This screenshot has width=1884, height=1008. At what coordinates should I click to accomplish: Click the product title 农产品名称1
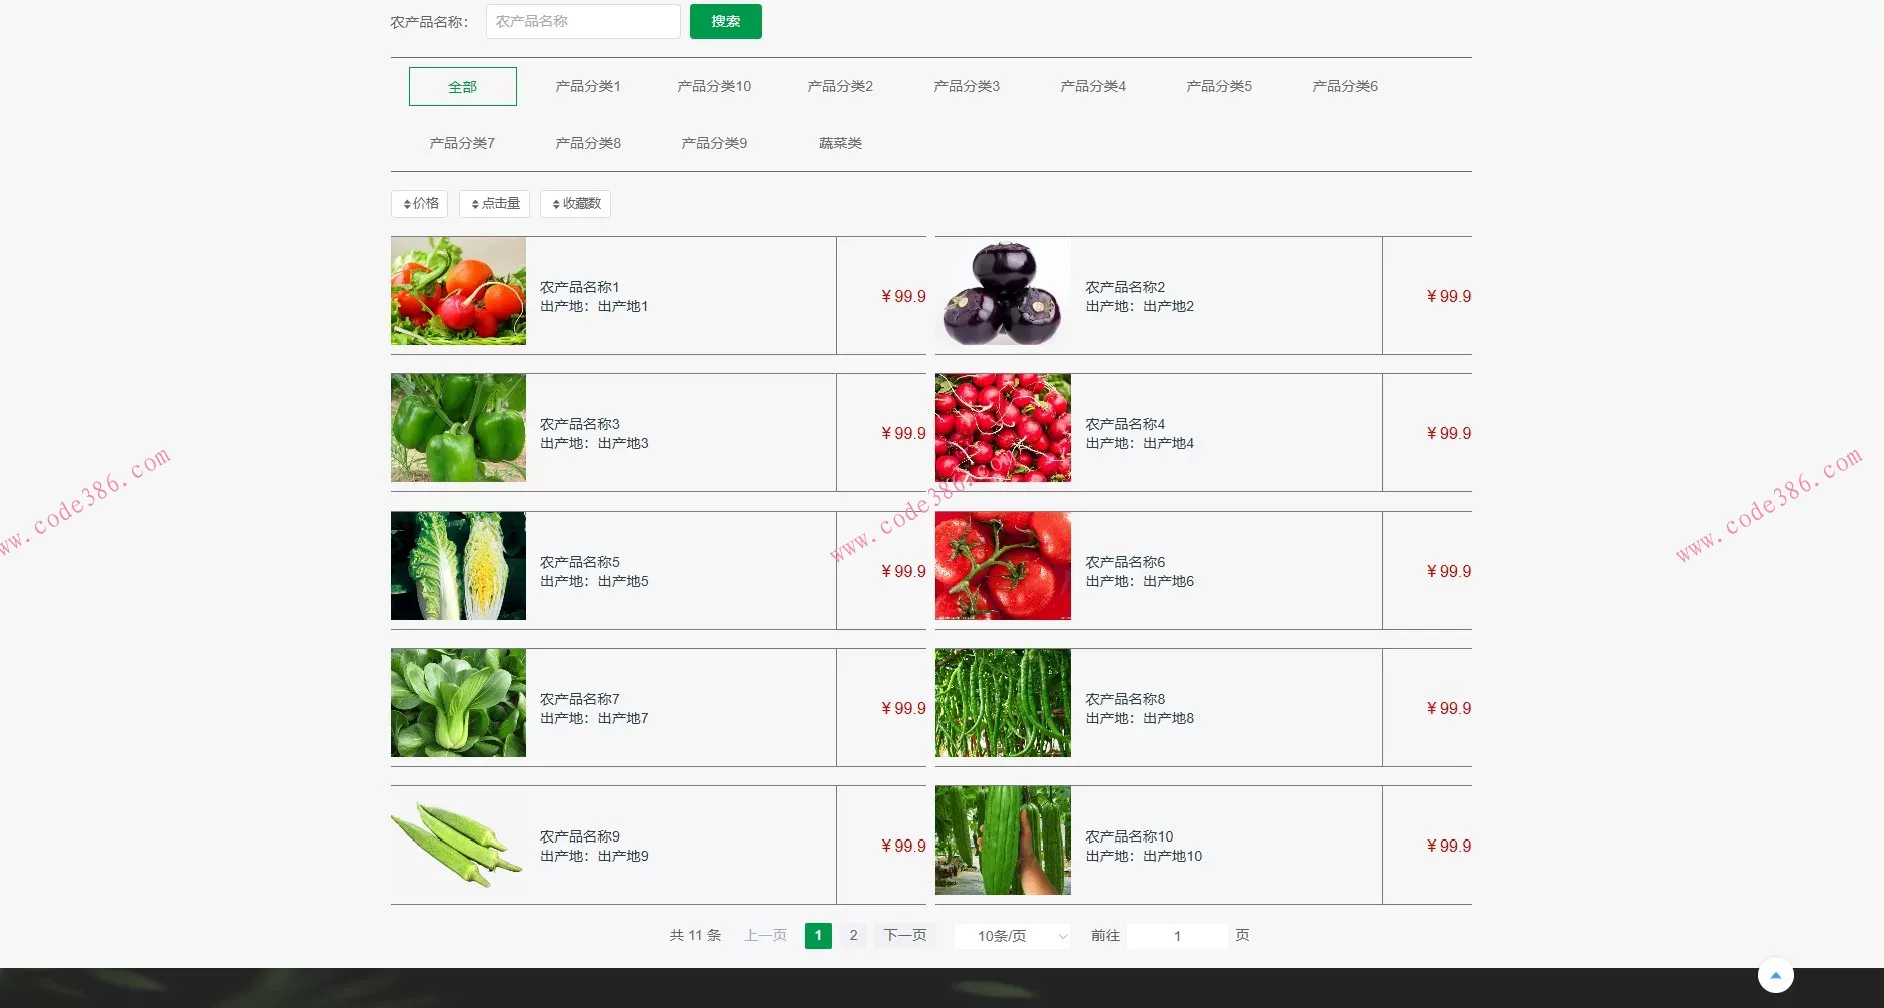(x=580, y=287)
